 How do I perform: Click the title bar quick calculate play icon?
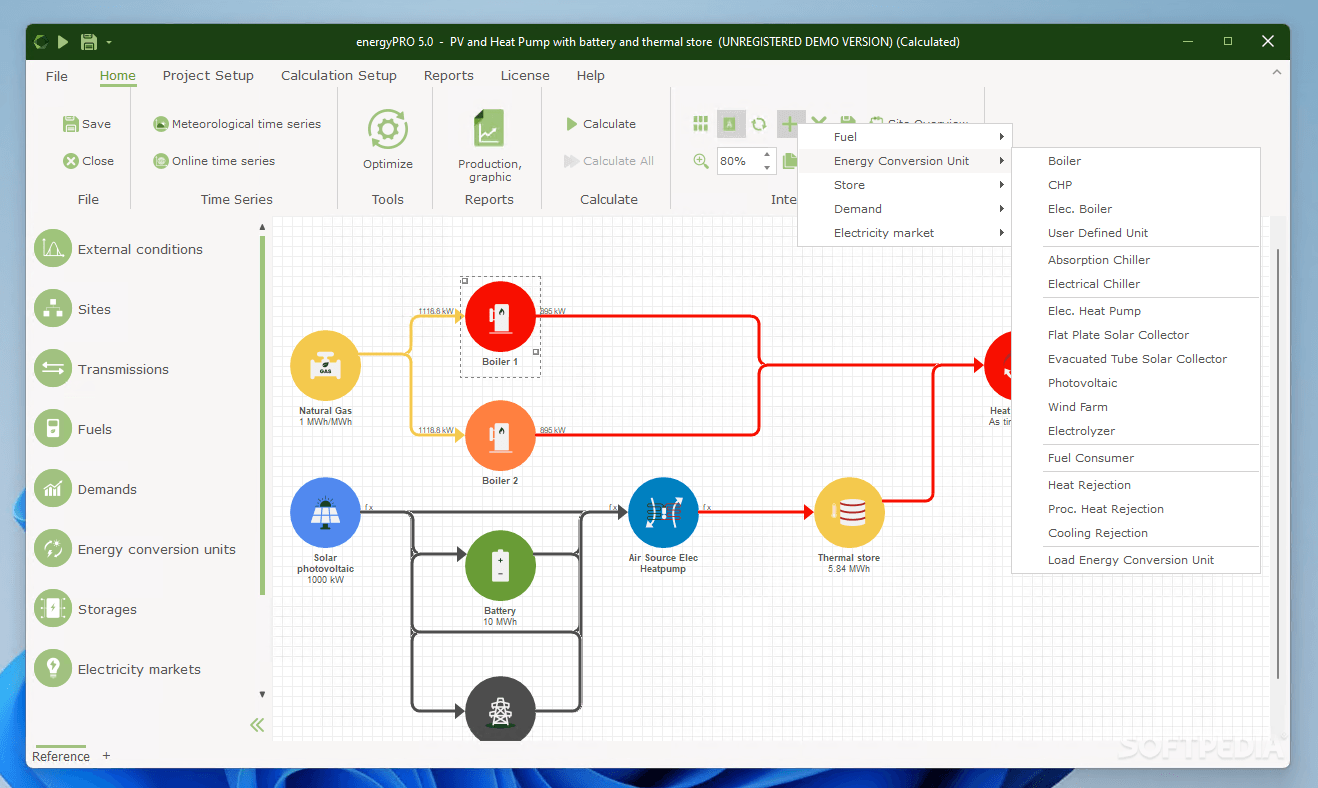(x=63, y=42)
